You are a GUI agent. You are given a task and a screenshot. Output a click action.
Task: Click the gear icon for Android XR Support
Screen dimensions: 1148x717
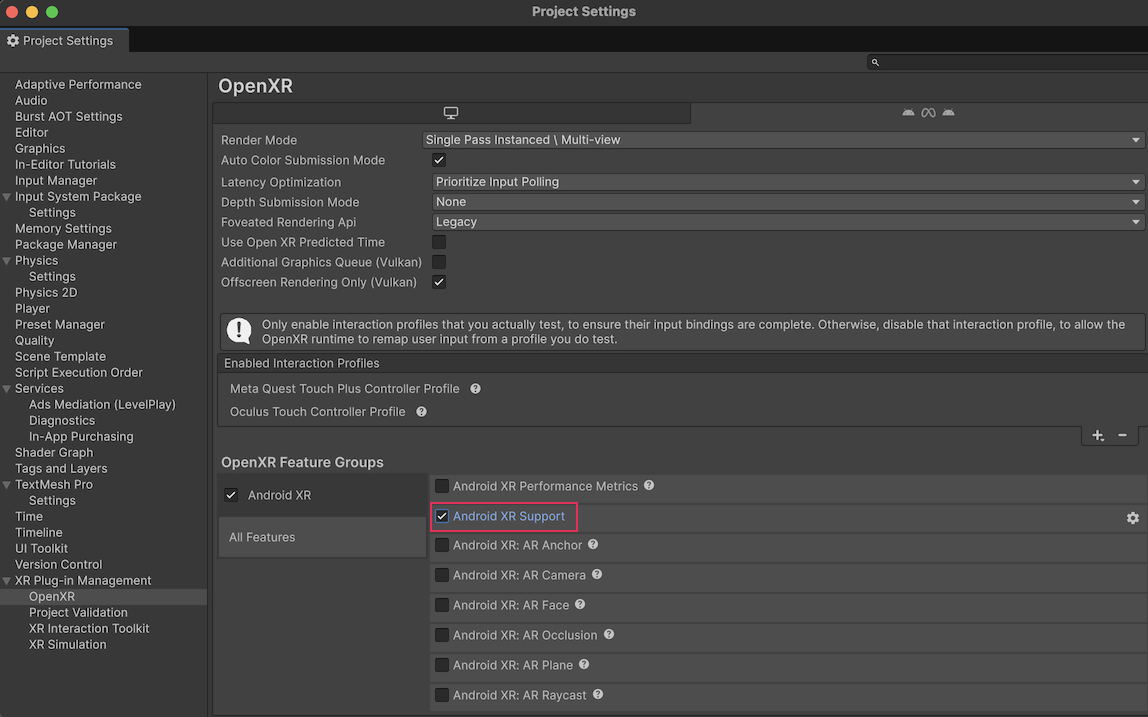pos(1132,518)
